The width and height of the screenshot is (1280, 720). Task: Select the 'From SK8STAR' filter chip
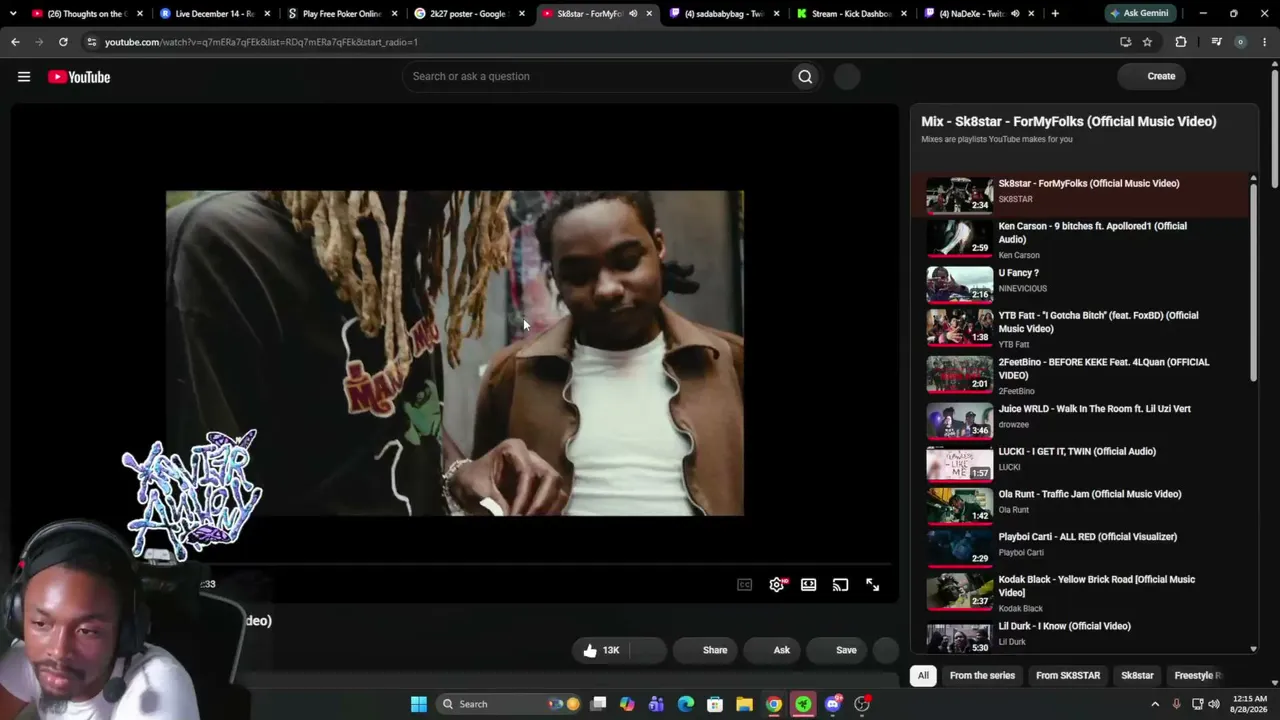pyautogui.click(x=1068, y=676)
